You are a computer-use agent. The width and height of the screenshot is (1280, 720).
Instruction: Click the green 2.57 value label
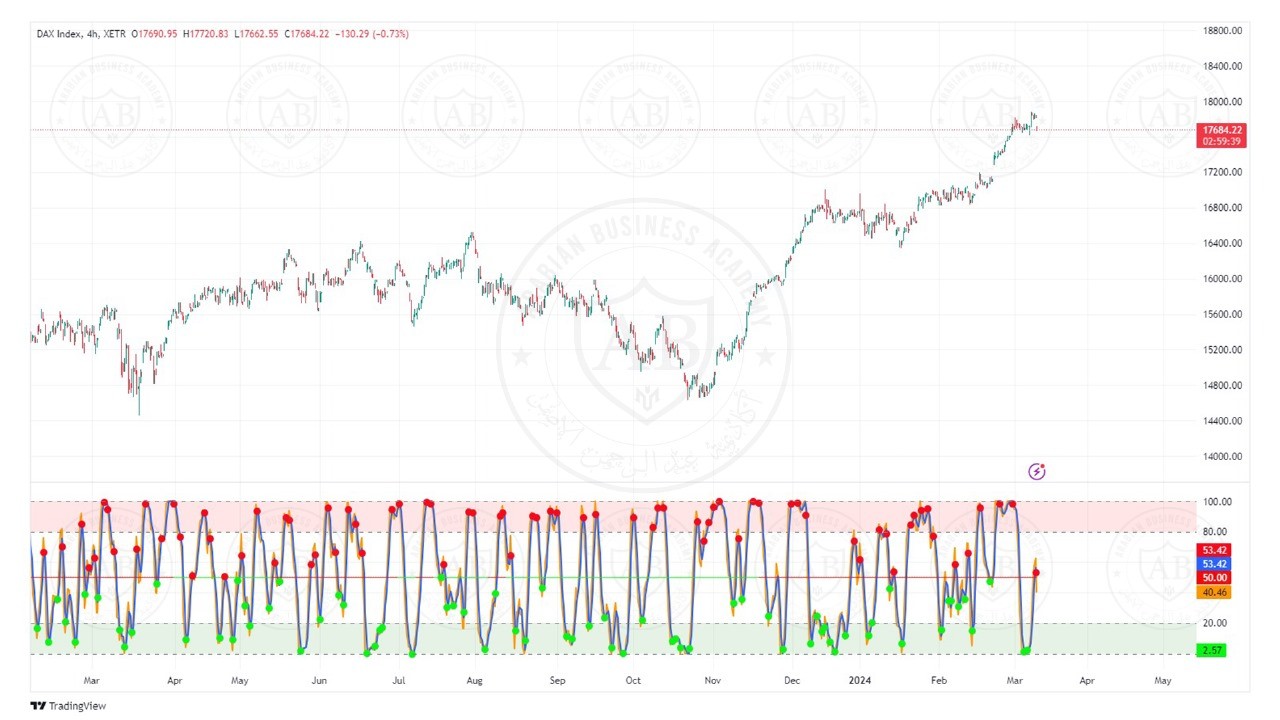[x=1213, y=650]
